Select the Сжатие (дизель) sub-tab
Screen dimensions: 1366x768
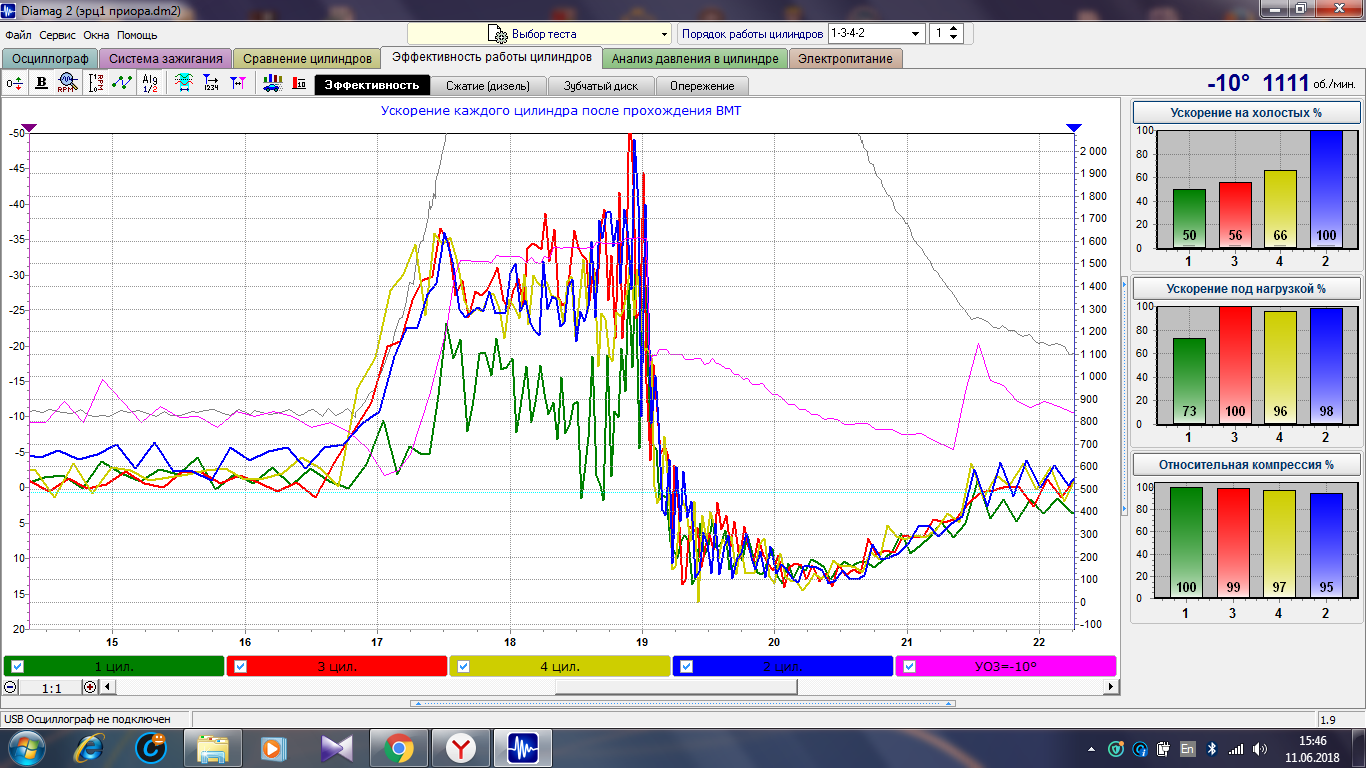(x=489, y=85)
